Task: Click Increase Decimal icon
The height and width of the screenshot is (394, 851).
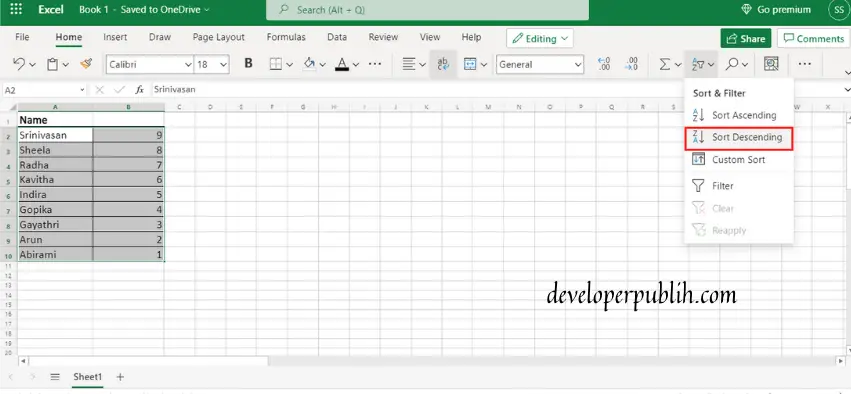Action: [604, 64]
